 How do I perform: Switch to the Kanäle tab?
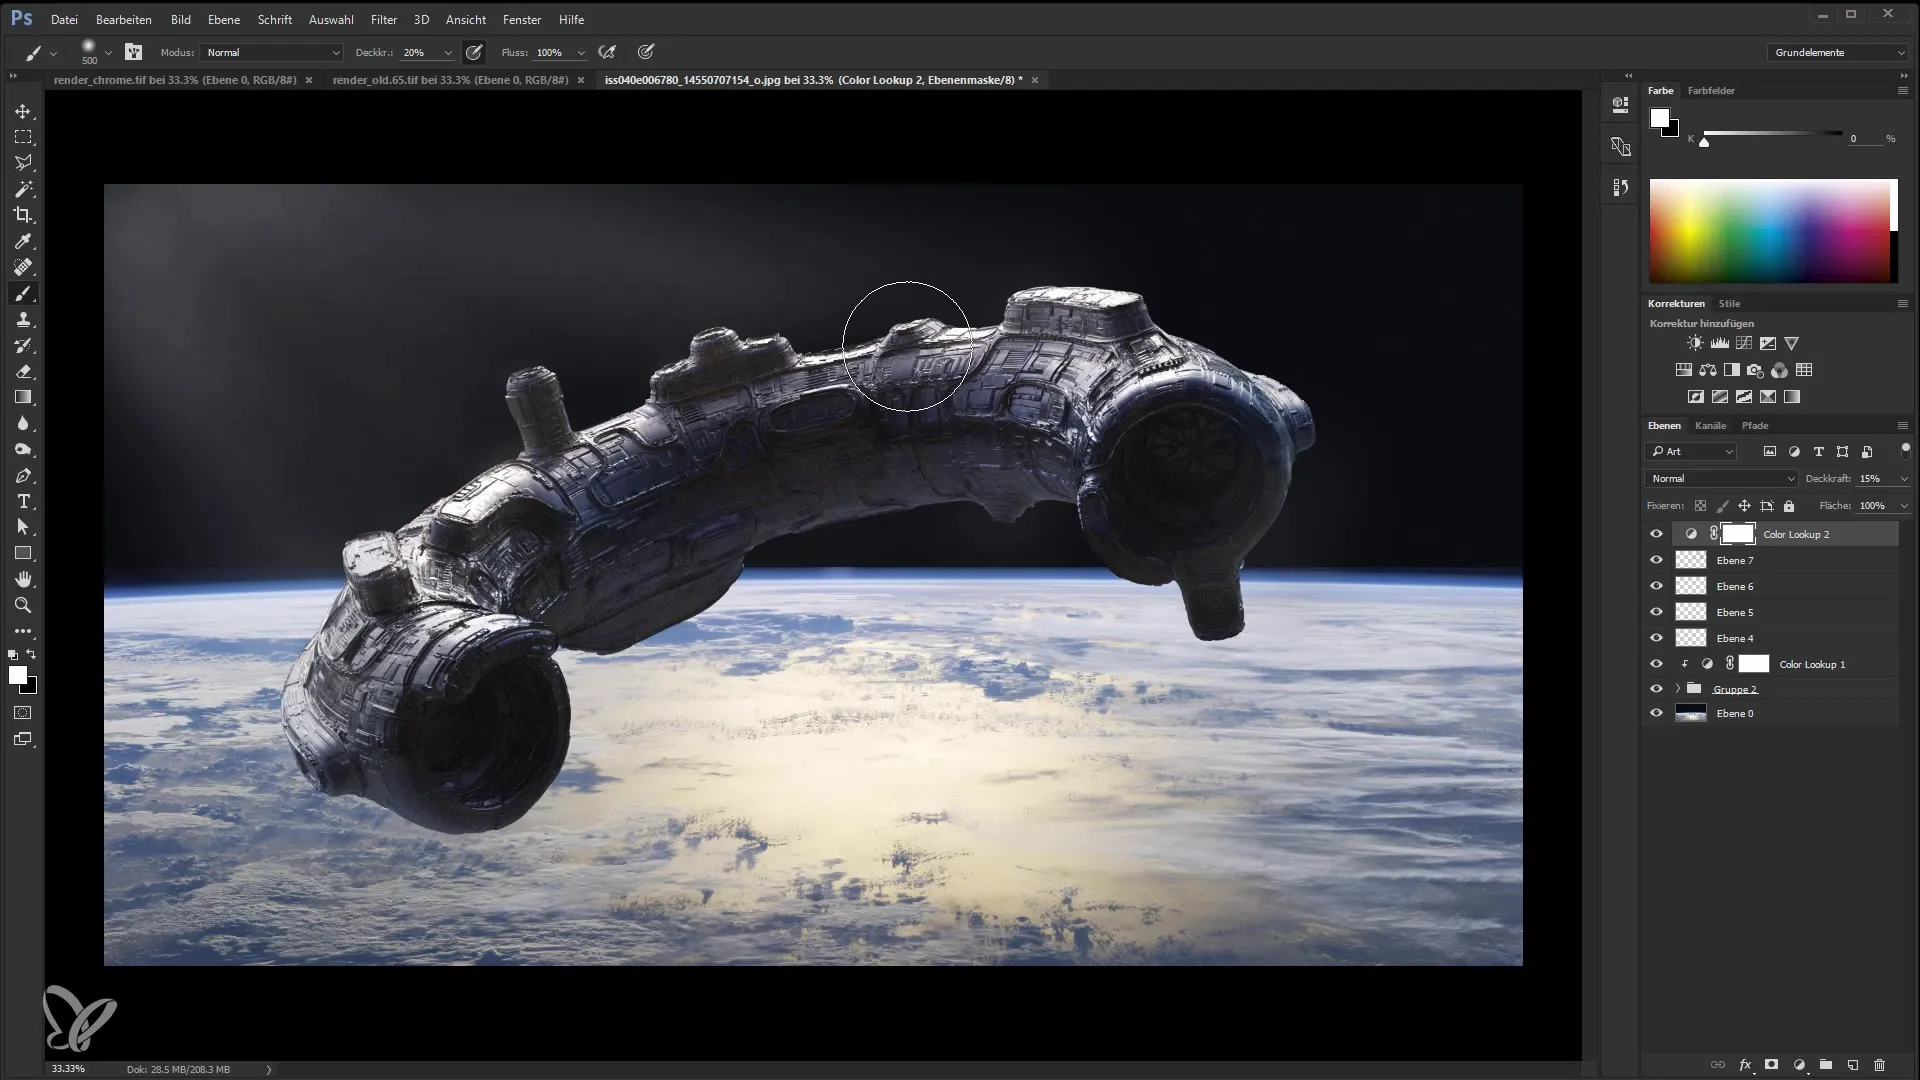tap(1711, 425)
